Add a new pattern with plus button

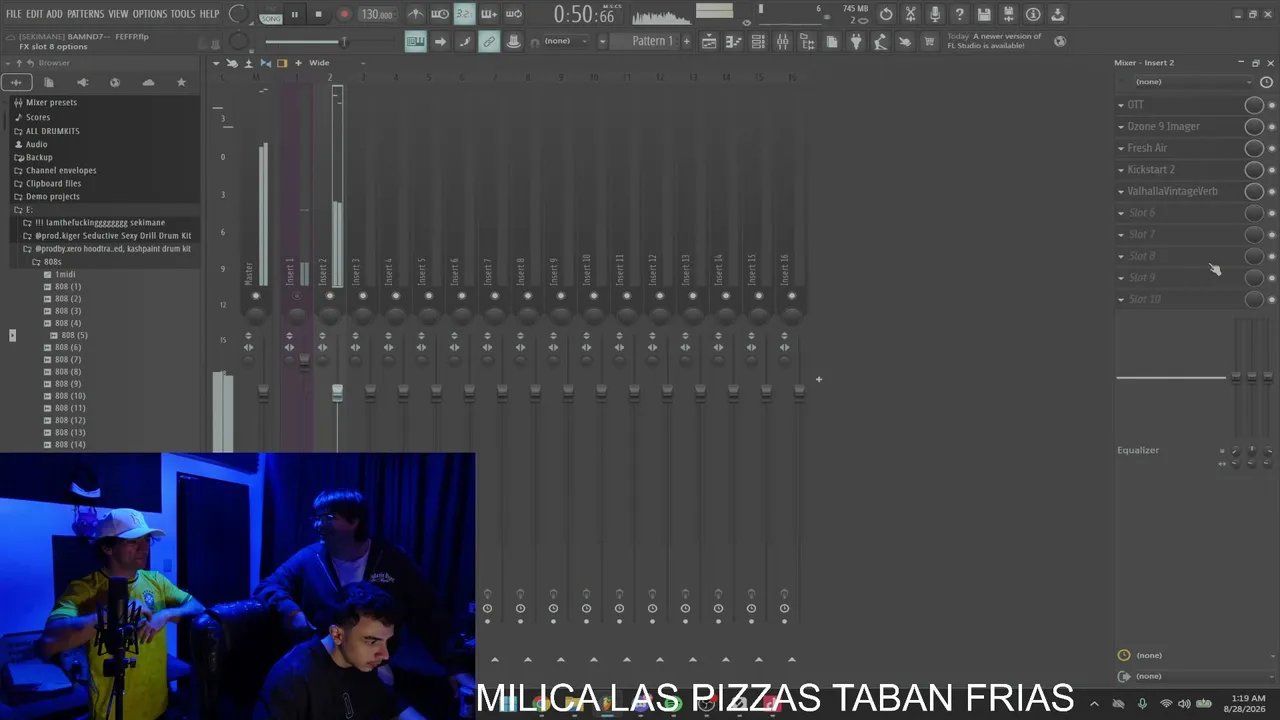click(686, 41)
